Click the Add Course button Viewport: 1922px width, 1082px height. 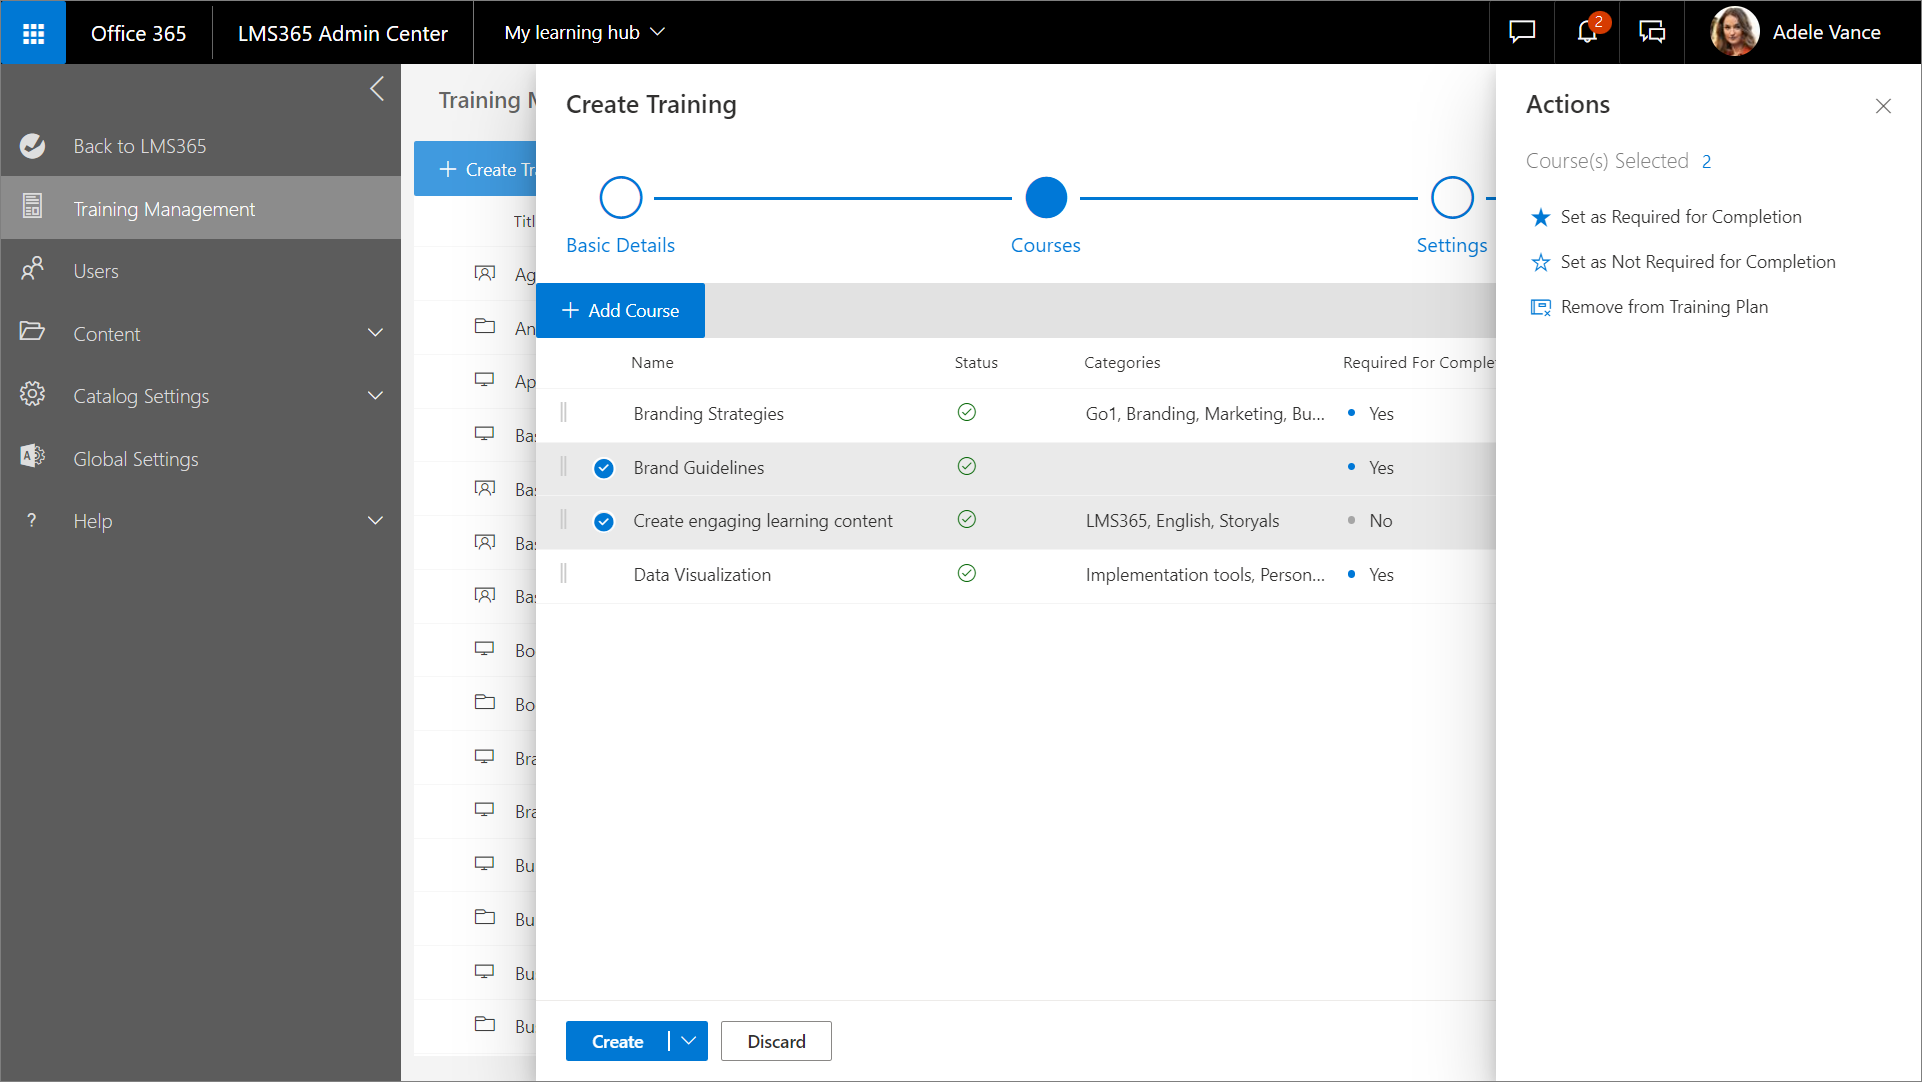point(620,311)
